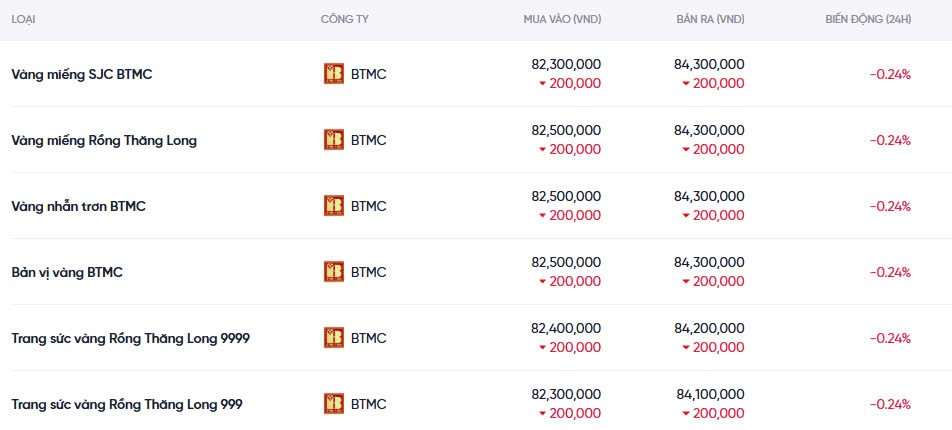Screen dimensions: 952x430
Task: Open the Vàng nhẫn trơn BTMC entry
Action: [x=78, y=206]
